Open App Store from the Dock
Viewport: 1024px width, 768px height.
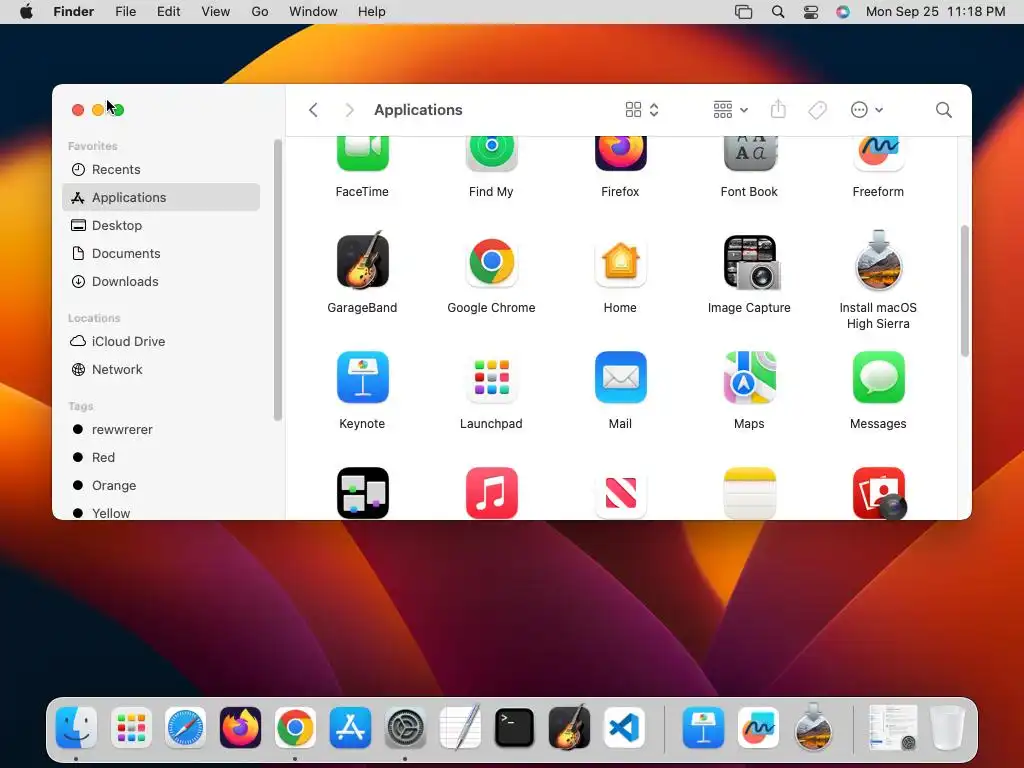click(x=350, y=728)
